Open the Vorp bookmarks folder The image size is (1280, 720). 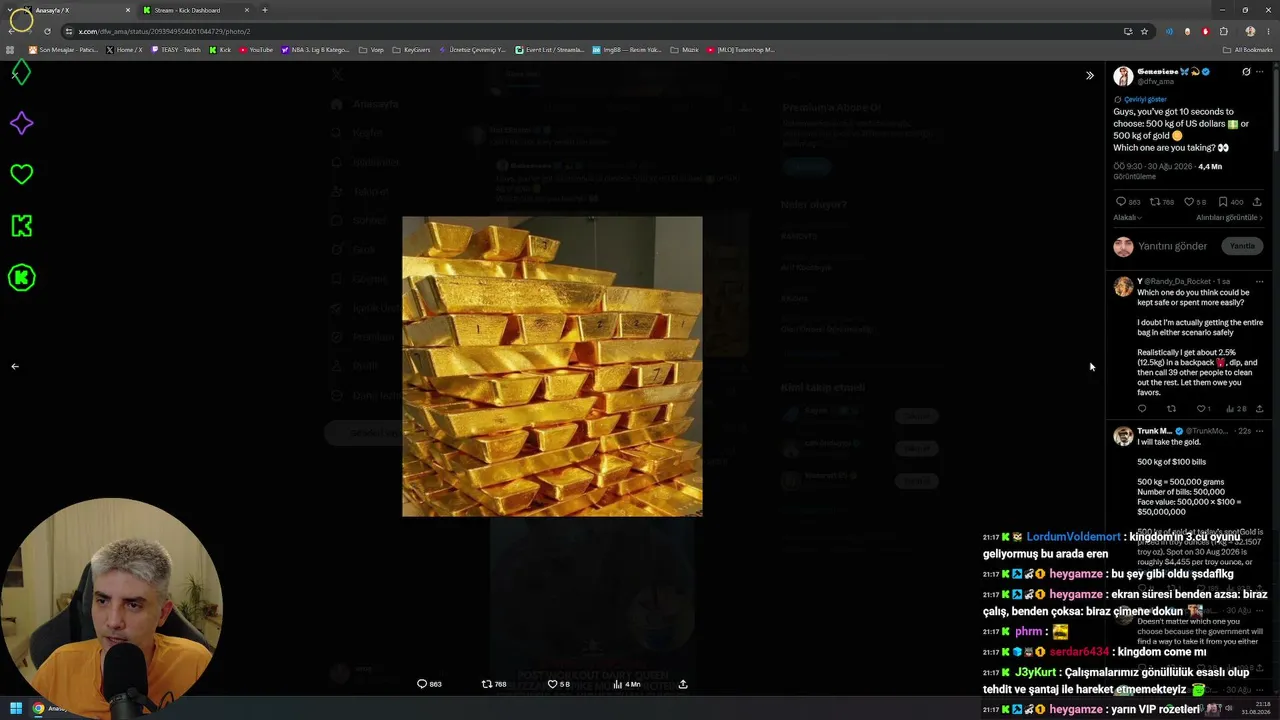pos(371,49)
